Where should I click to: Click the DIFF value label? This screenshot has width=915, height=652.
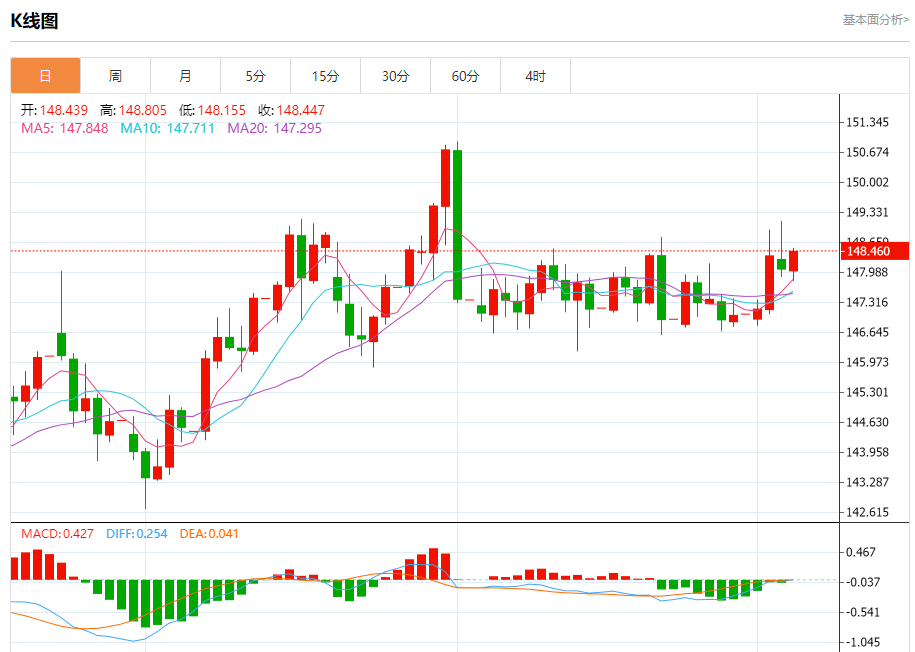(137, 534)
